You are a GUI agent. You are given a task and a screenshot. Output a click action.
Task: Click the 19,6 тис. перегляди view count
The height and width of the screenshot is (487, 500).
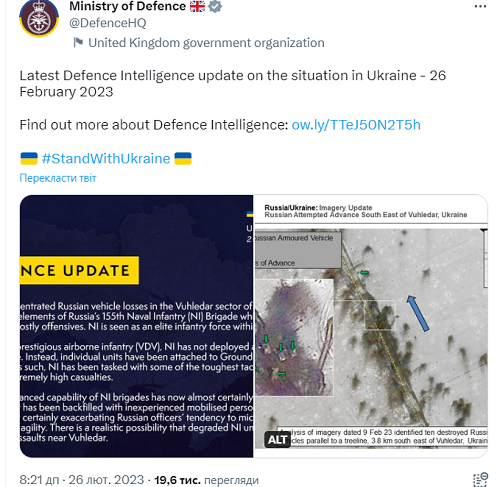pyautogui.click(x=206, y=480)
